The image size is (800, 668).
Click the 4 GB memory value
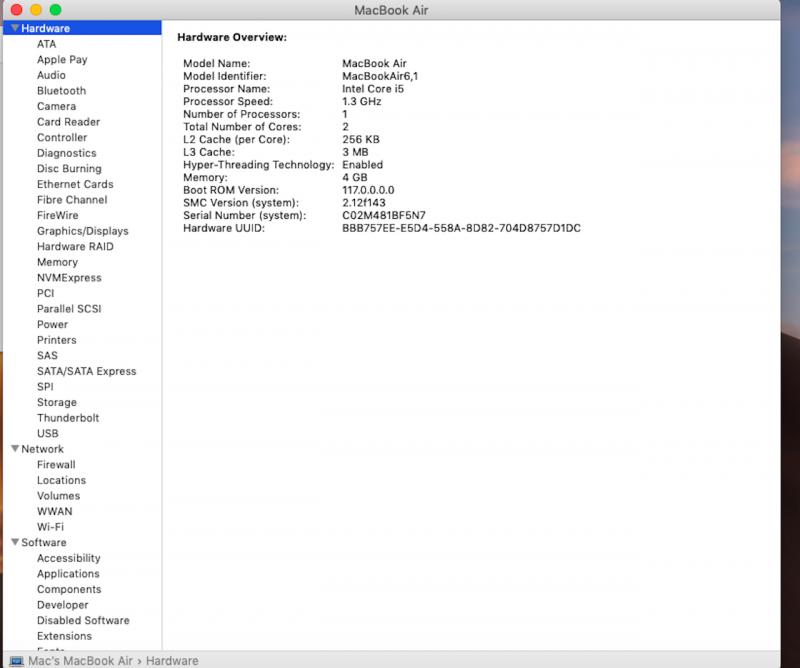[x=355, y=178]
